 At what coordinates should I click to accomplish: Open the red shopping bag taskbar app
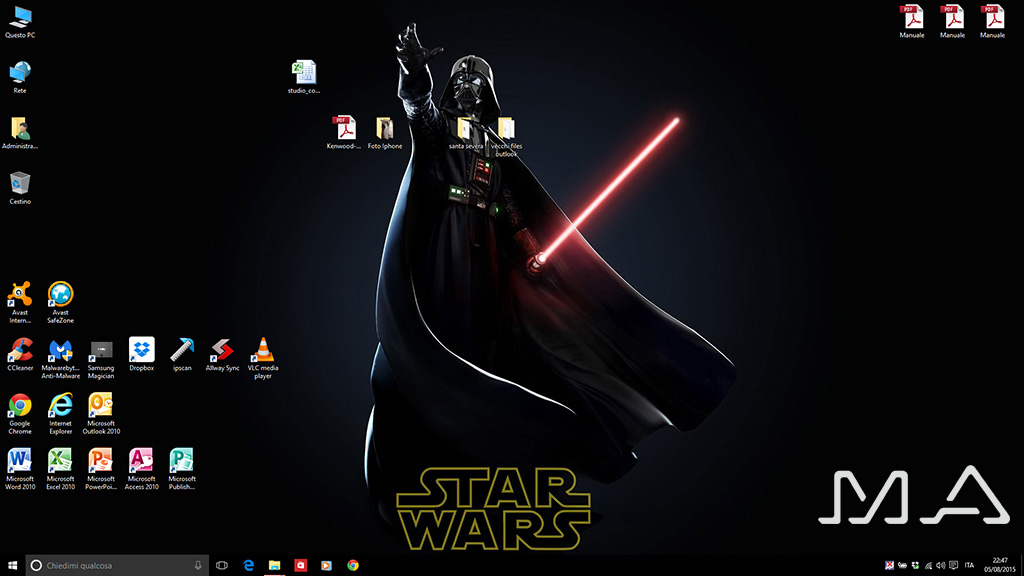(300, 566)
